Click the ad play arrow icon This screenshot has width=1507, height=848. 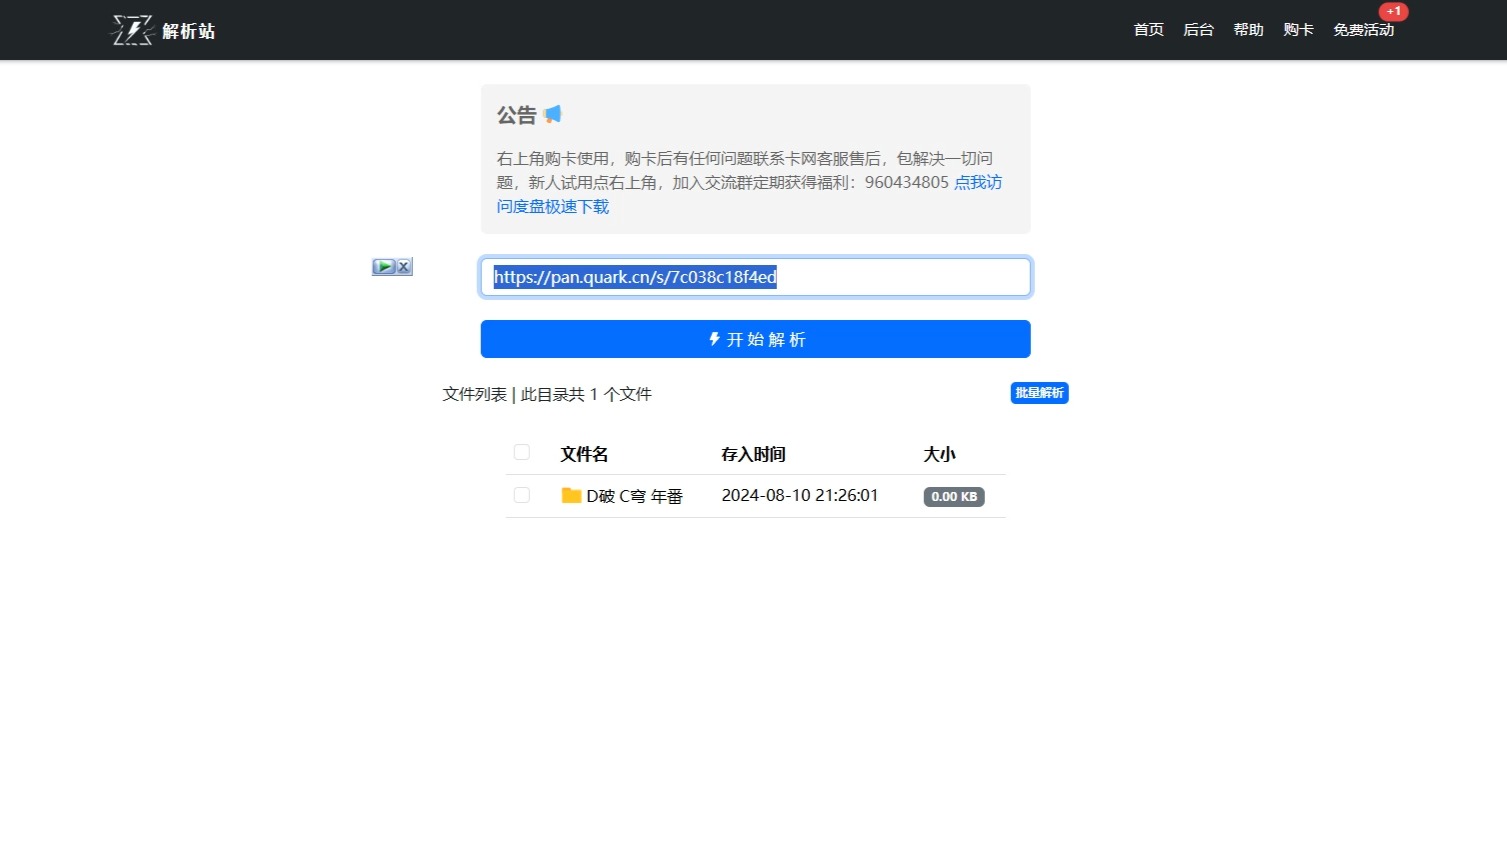(383, 267)
